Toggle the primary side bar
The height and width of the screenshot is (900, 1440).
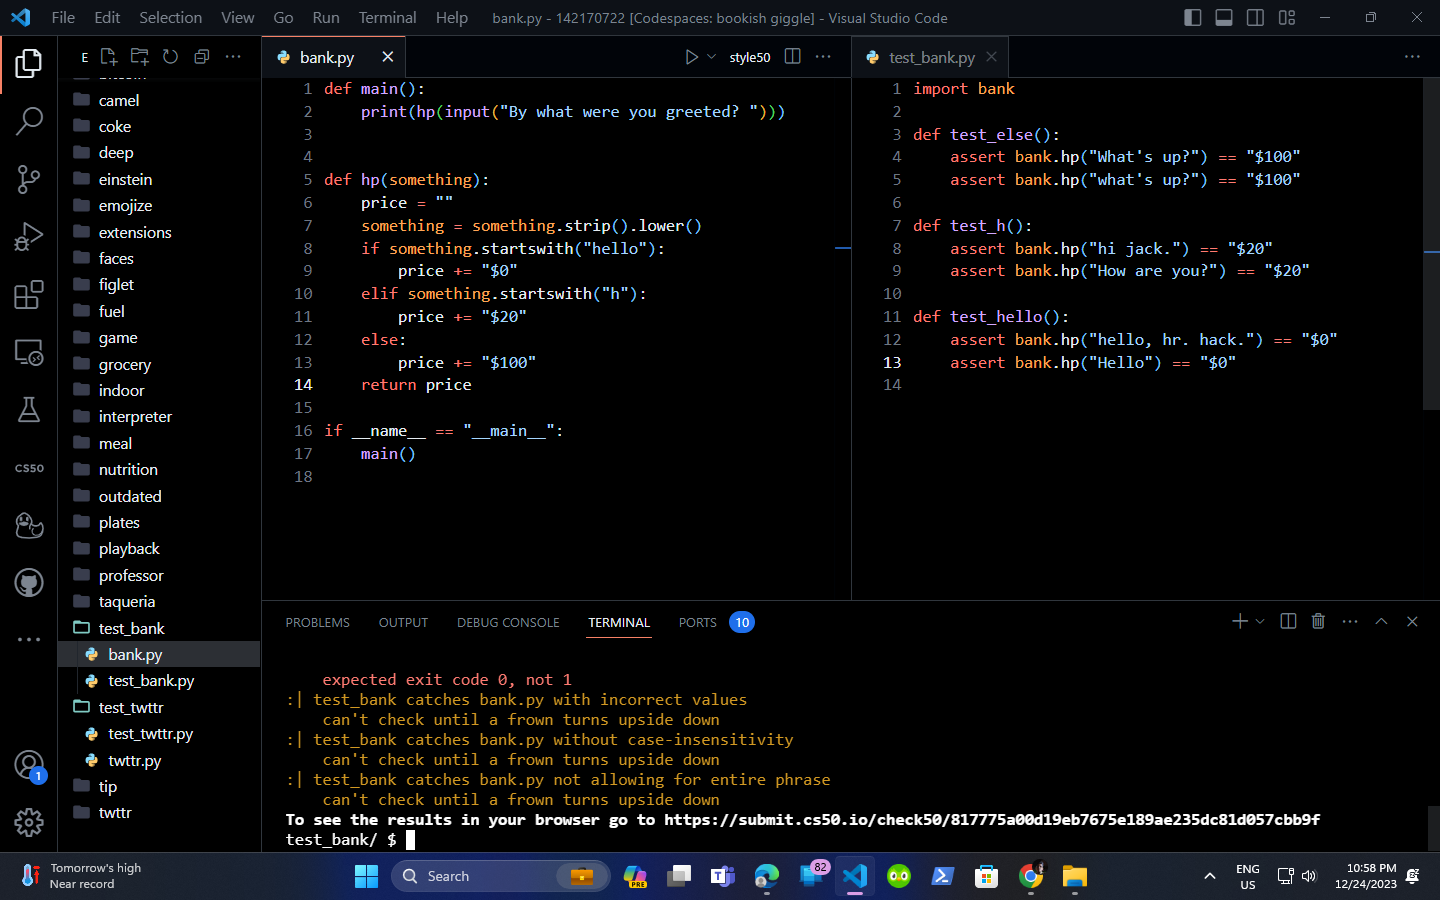pos(1192,17)
